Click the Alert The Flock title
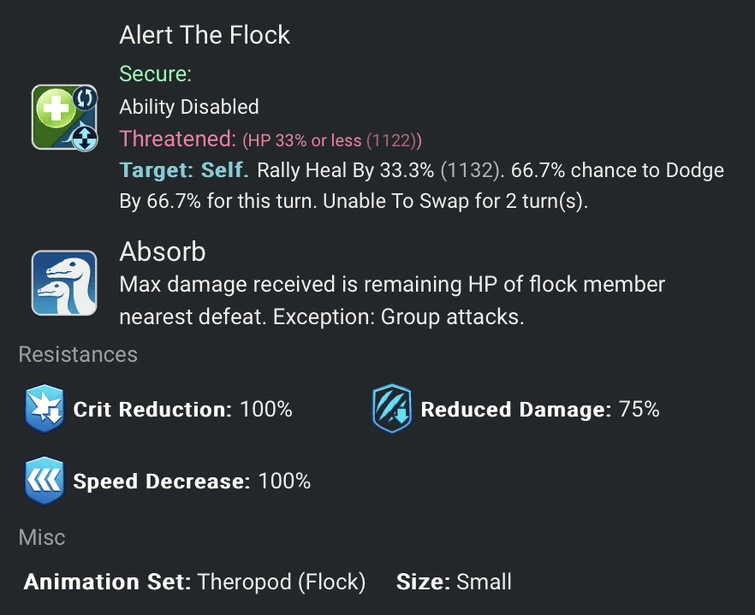The height and width of the screenshot is (615, 755). (204, 35)
